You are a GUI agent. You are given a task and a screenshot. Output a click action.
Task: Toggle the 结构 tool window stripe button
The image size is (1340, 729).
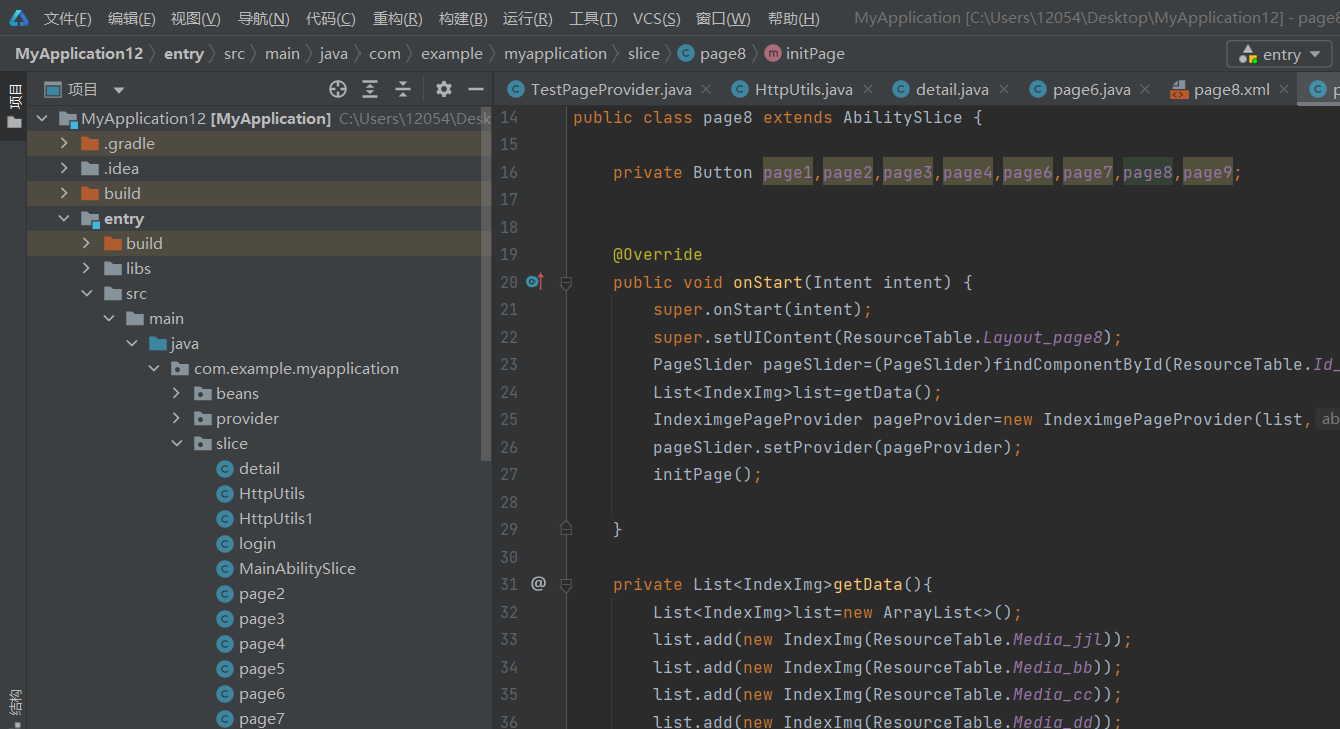pos(14,705)
